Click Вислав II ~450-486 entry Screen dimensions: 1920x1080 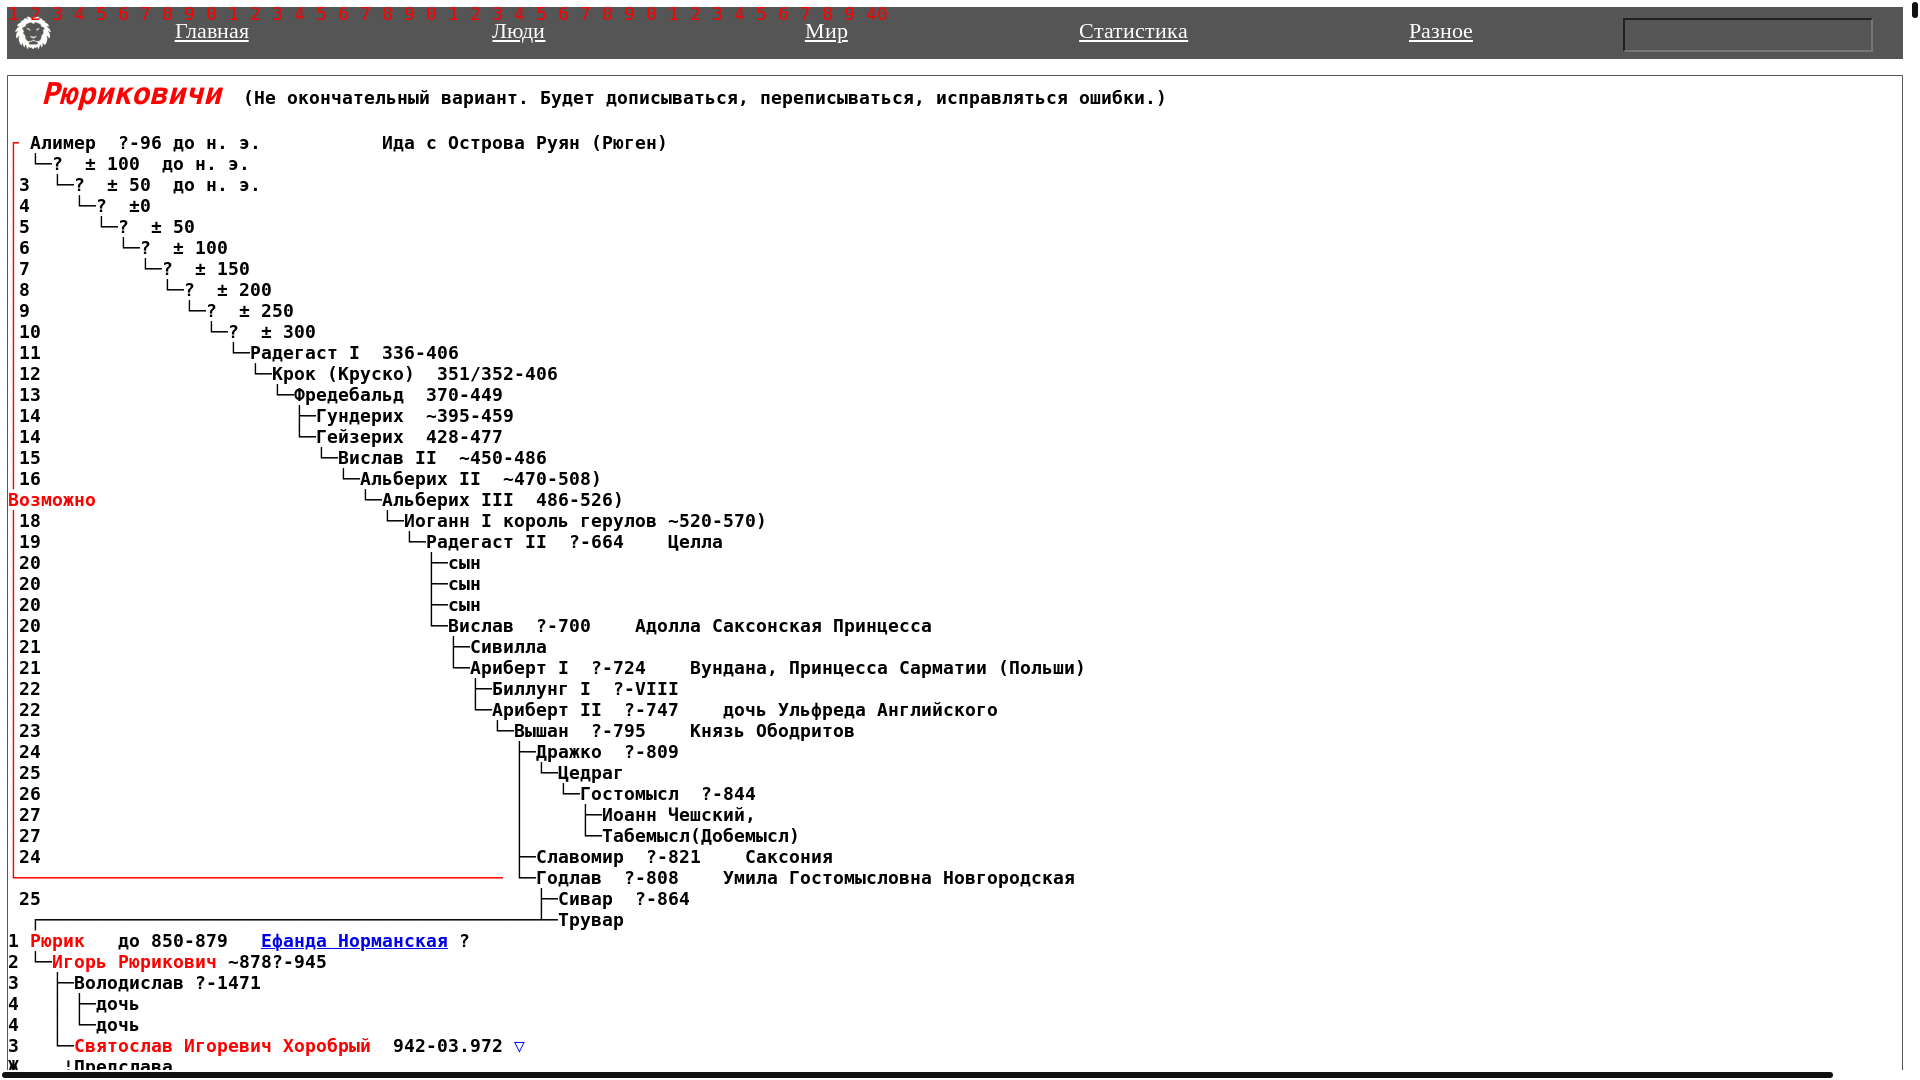pyautogui.click(x=442, y=458)
